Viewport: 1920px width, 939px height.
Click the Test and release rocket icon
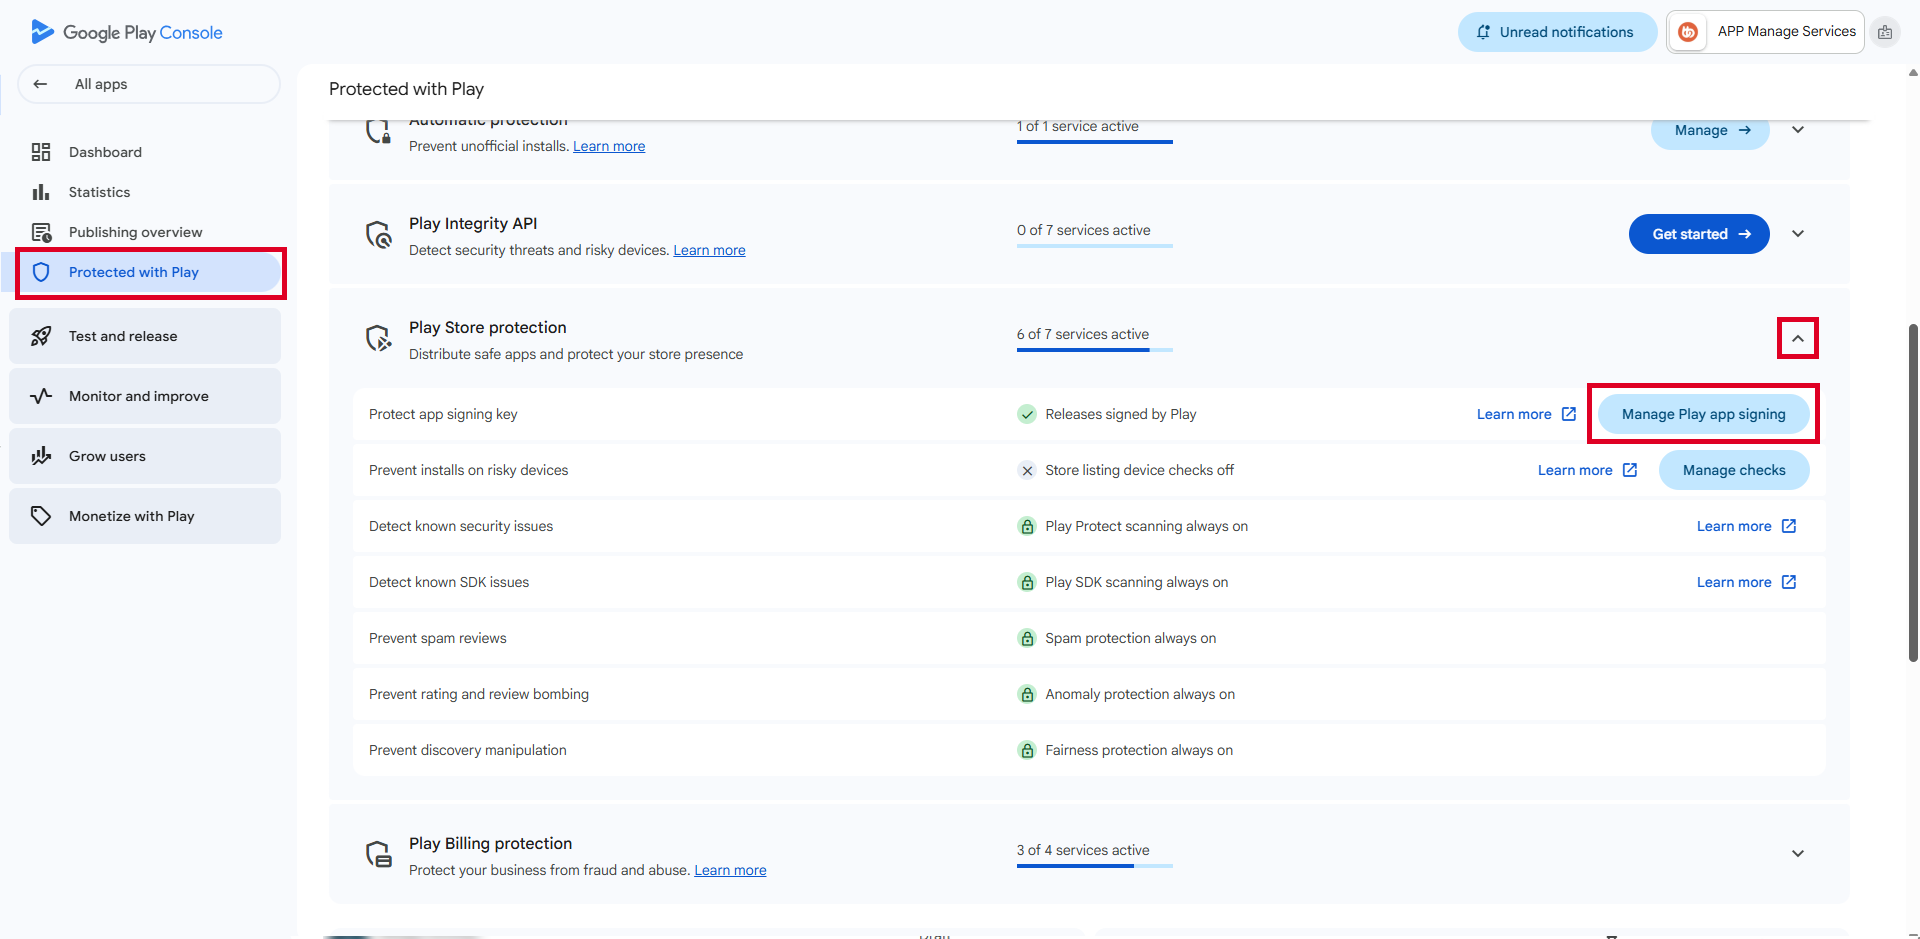[41, 336]
